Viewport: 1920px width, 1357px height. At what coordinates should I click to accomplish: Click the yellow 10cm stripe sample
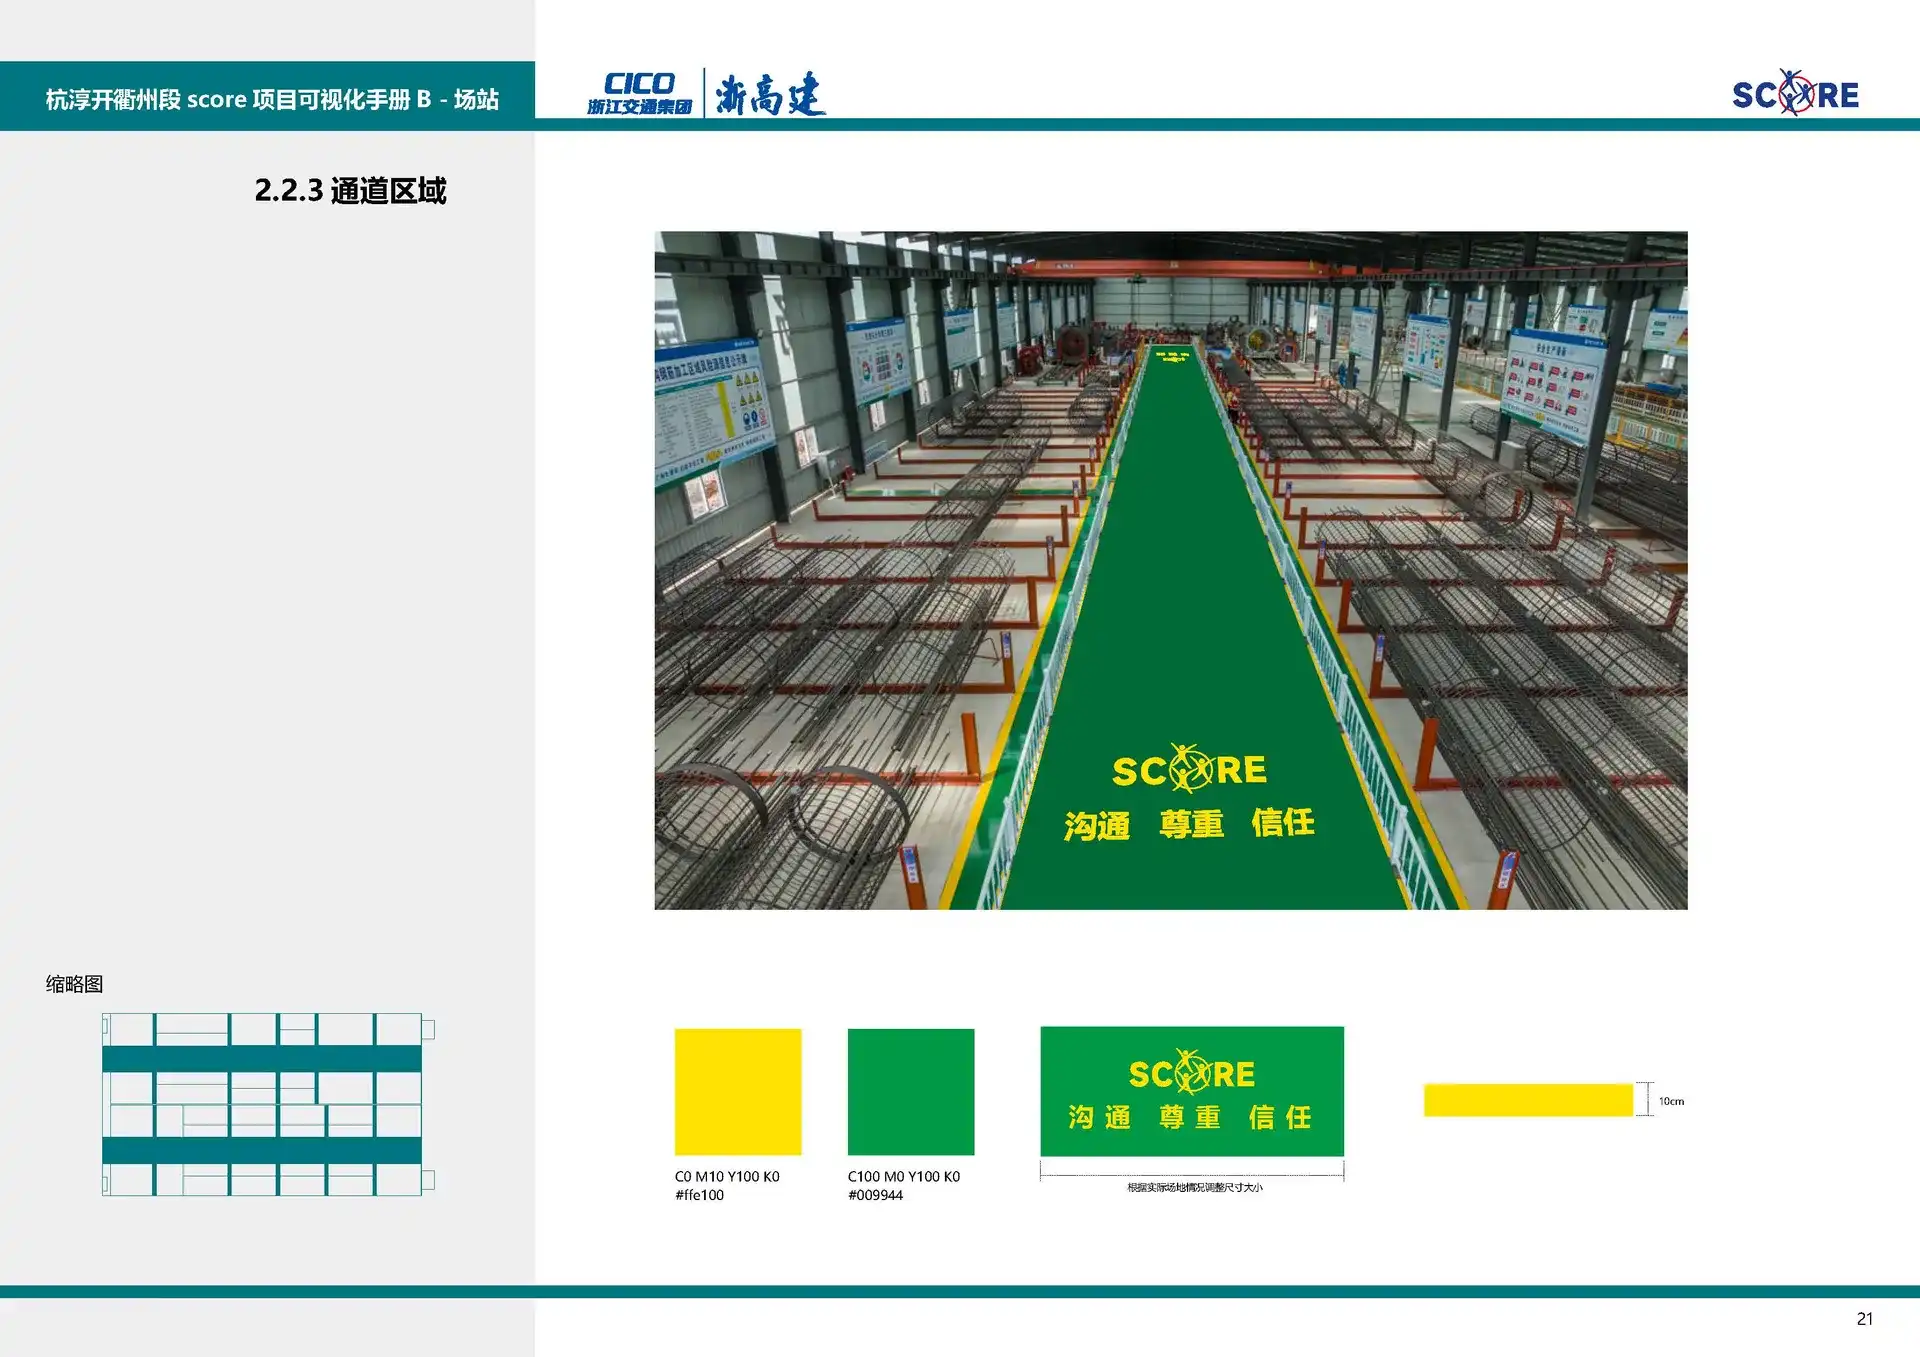1528,1099
